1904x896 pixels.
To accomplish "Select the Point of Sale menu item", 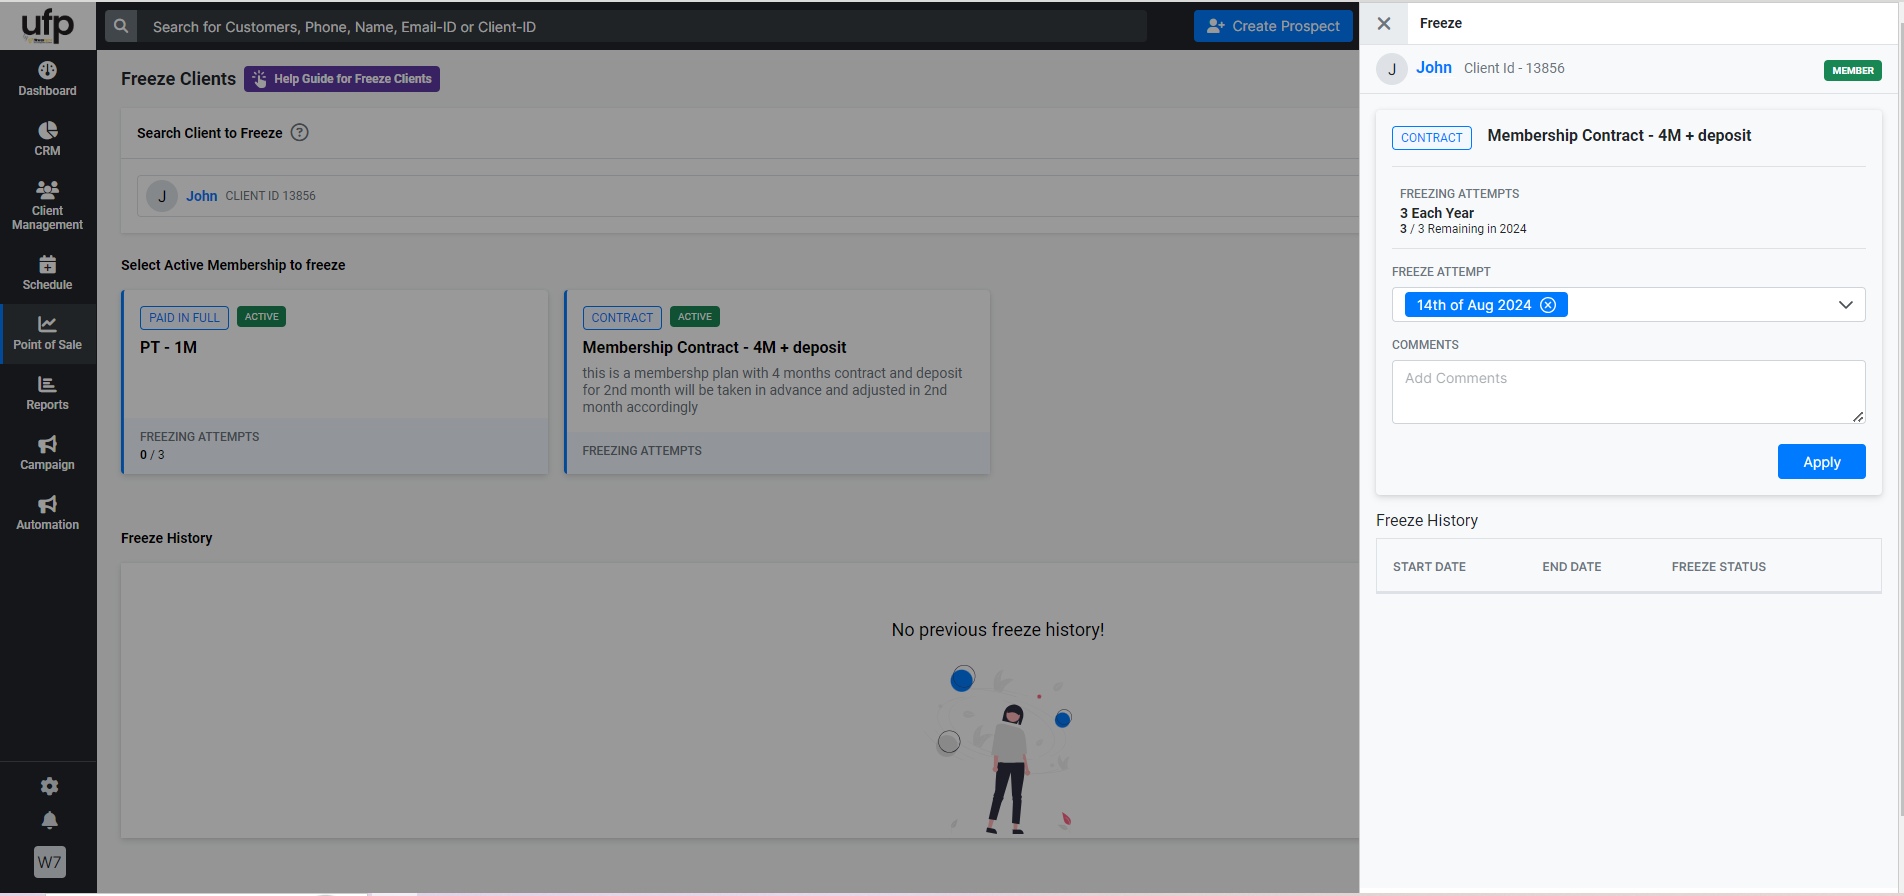I will coord(47,332).
